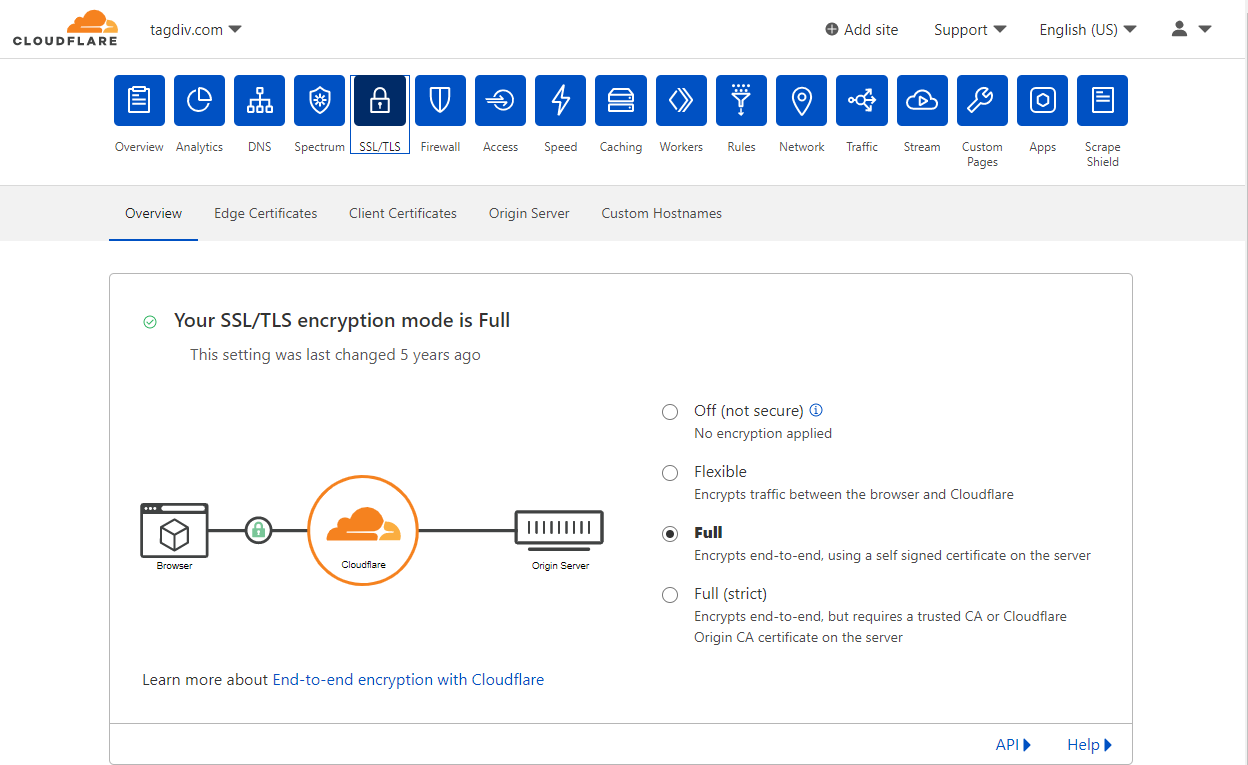Open the Custom Pages wrench icon
The width and height of the screenshot is (1248, 765).
[982, 100]
